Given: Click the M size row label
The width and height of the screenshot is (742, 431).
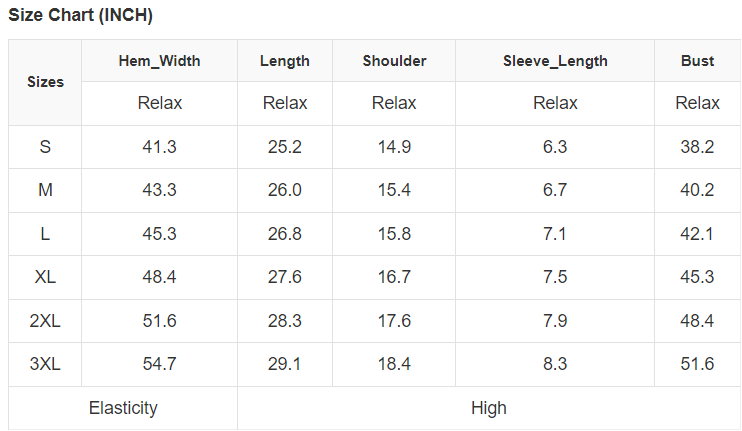Looking at the screenshot, I should click(x=45, y=190).
